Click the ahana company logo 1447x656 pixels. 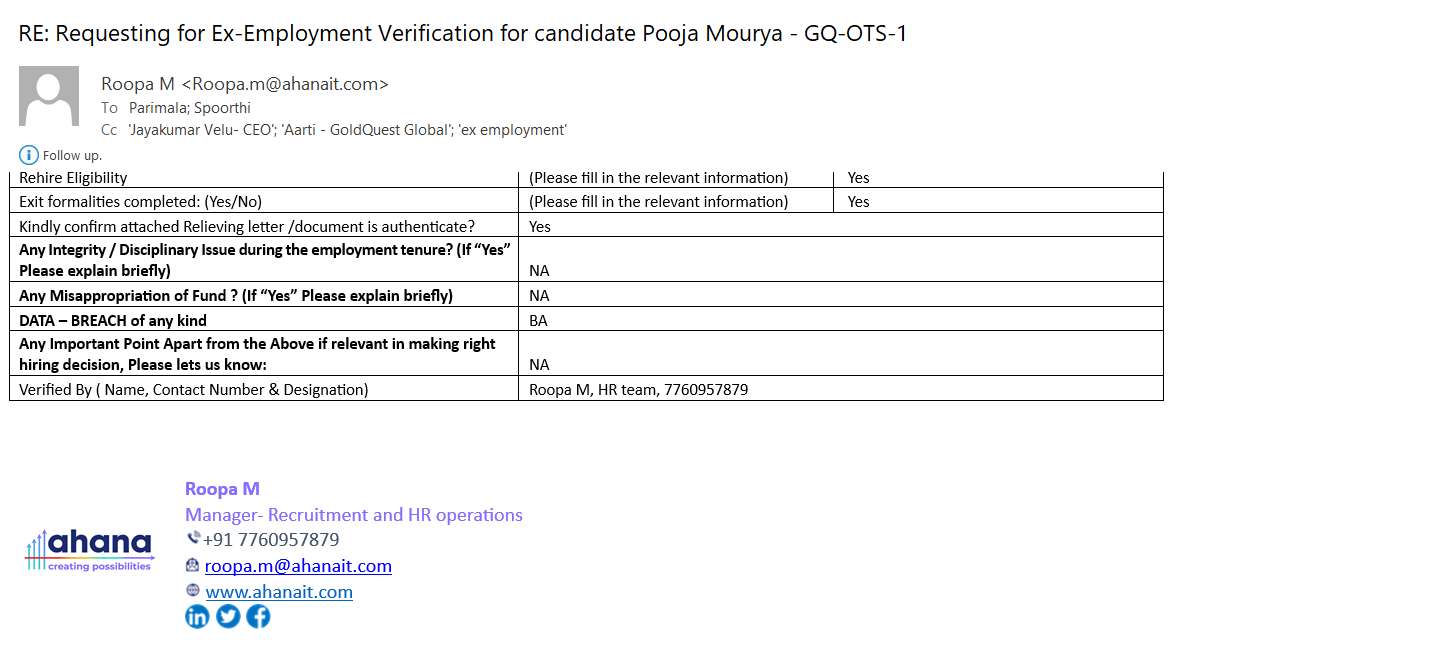pyautogui.click(x=90, y=550)
